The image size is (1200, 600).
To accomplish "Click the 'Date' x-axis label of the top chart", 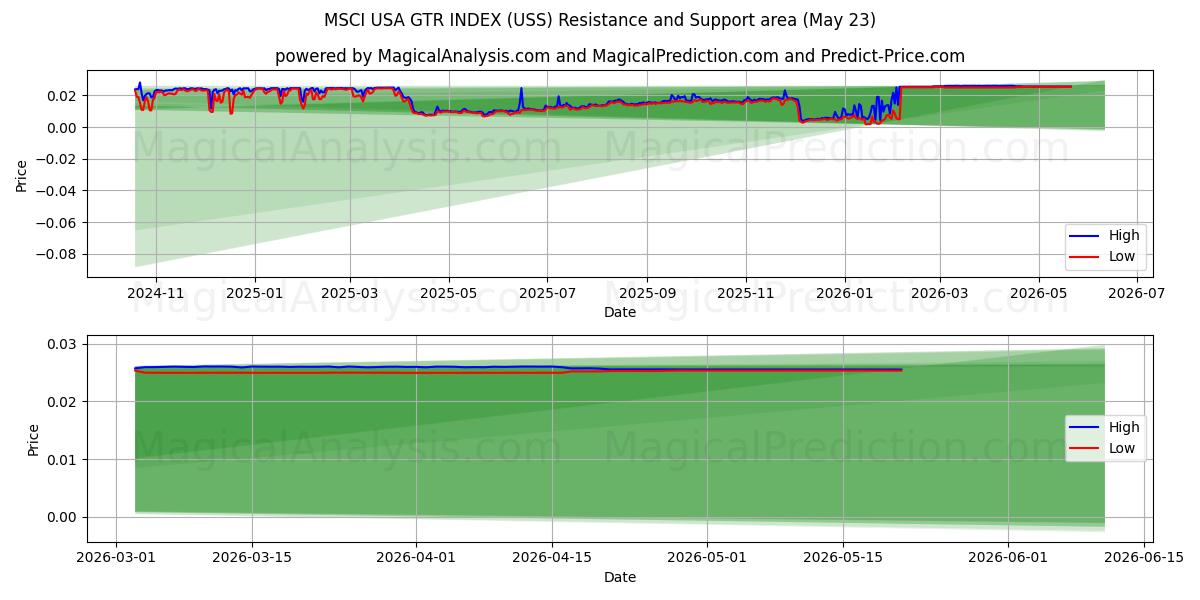I will [x=619, y=313].
